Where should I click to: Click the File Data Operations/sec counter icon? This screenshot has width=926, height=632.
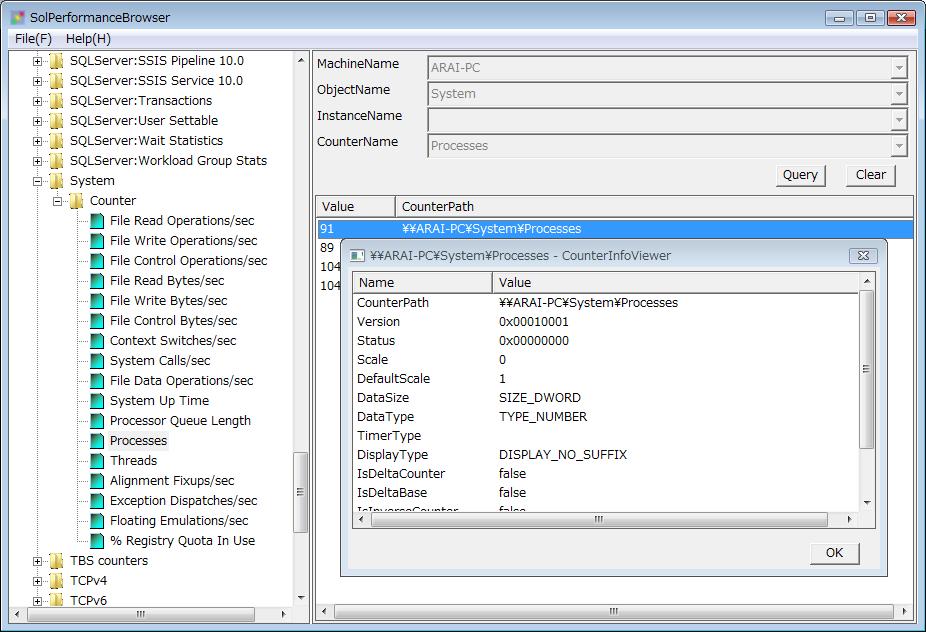[97, 382]
